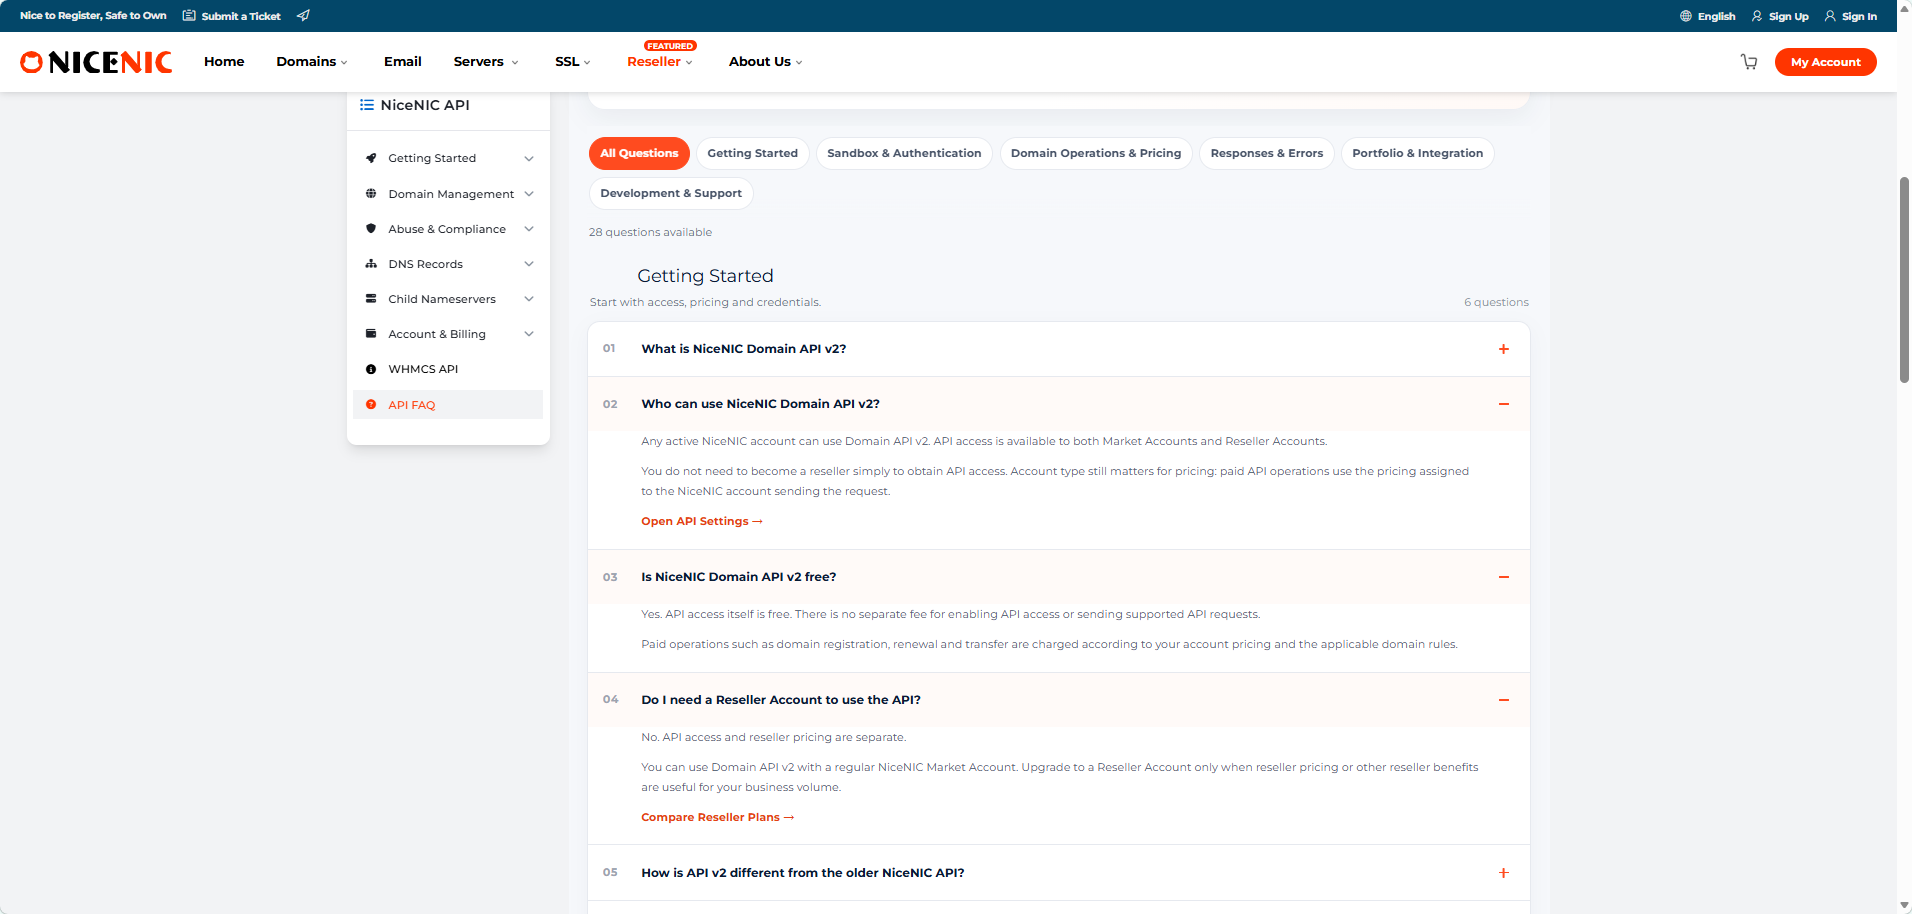Open the Reseller featured menu
This screenshot has width=1912, height=914.
tap(660, 62)
